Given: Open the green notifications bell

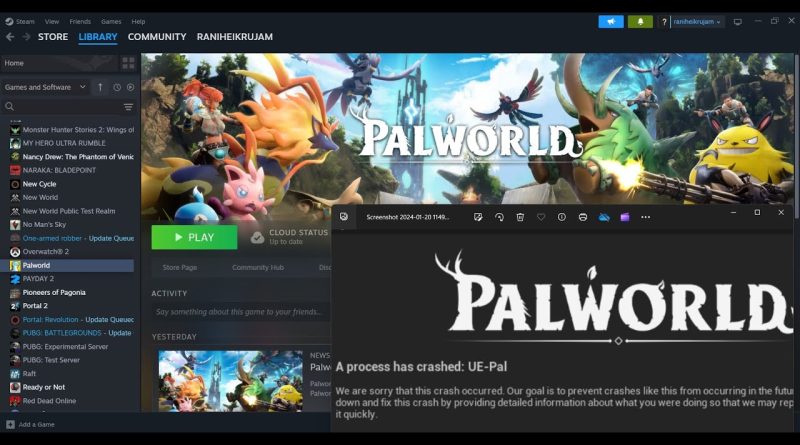Looking at the screenshot, I should point(640,21).
